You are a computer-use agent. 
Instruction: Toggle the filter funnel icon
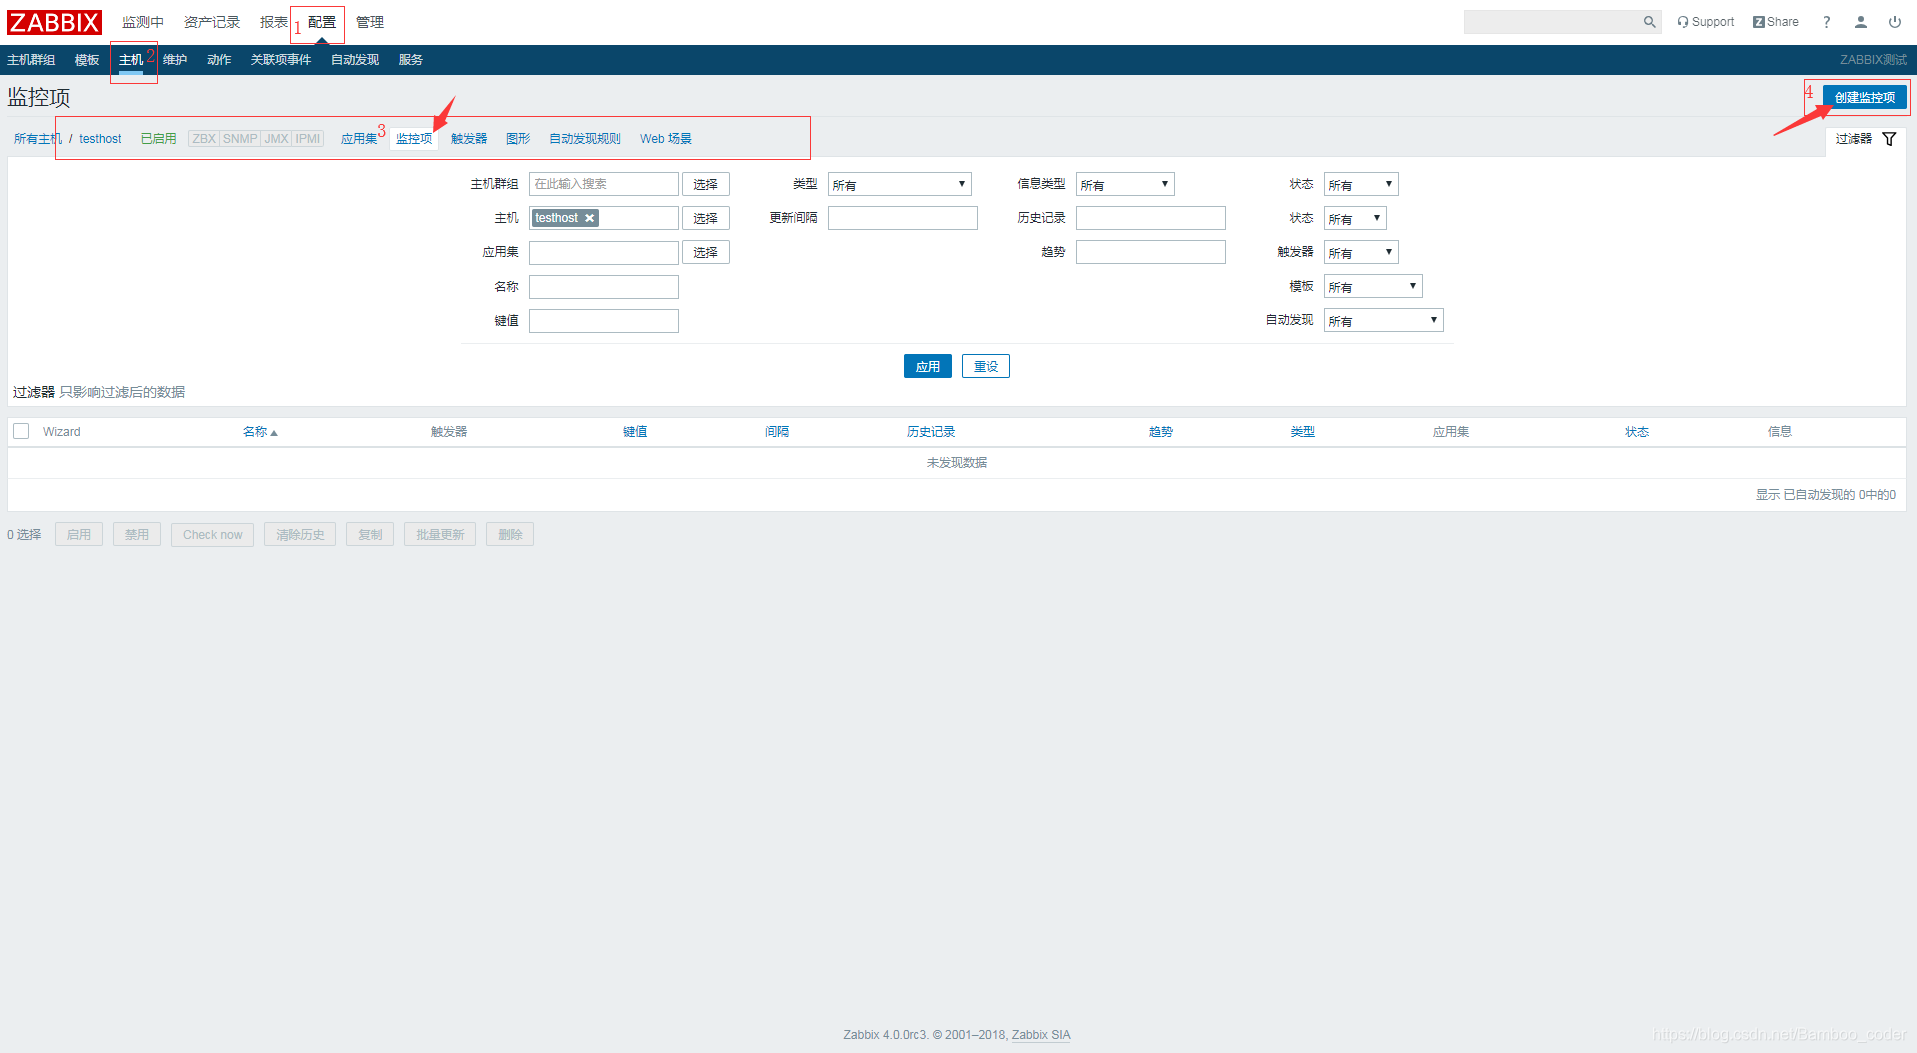[x=1889, y=139]
